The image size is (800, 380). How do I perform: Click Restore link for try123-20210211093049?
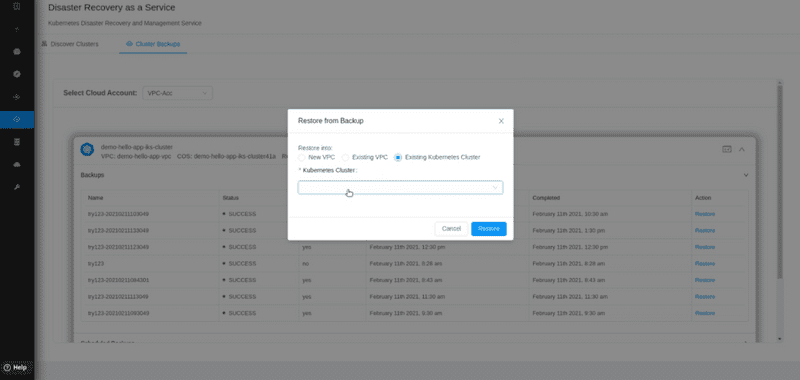pos(705,313)
